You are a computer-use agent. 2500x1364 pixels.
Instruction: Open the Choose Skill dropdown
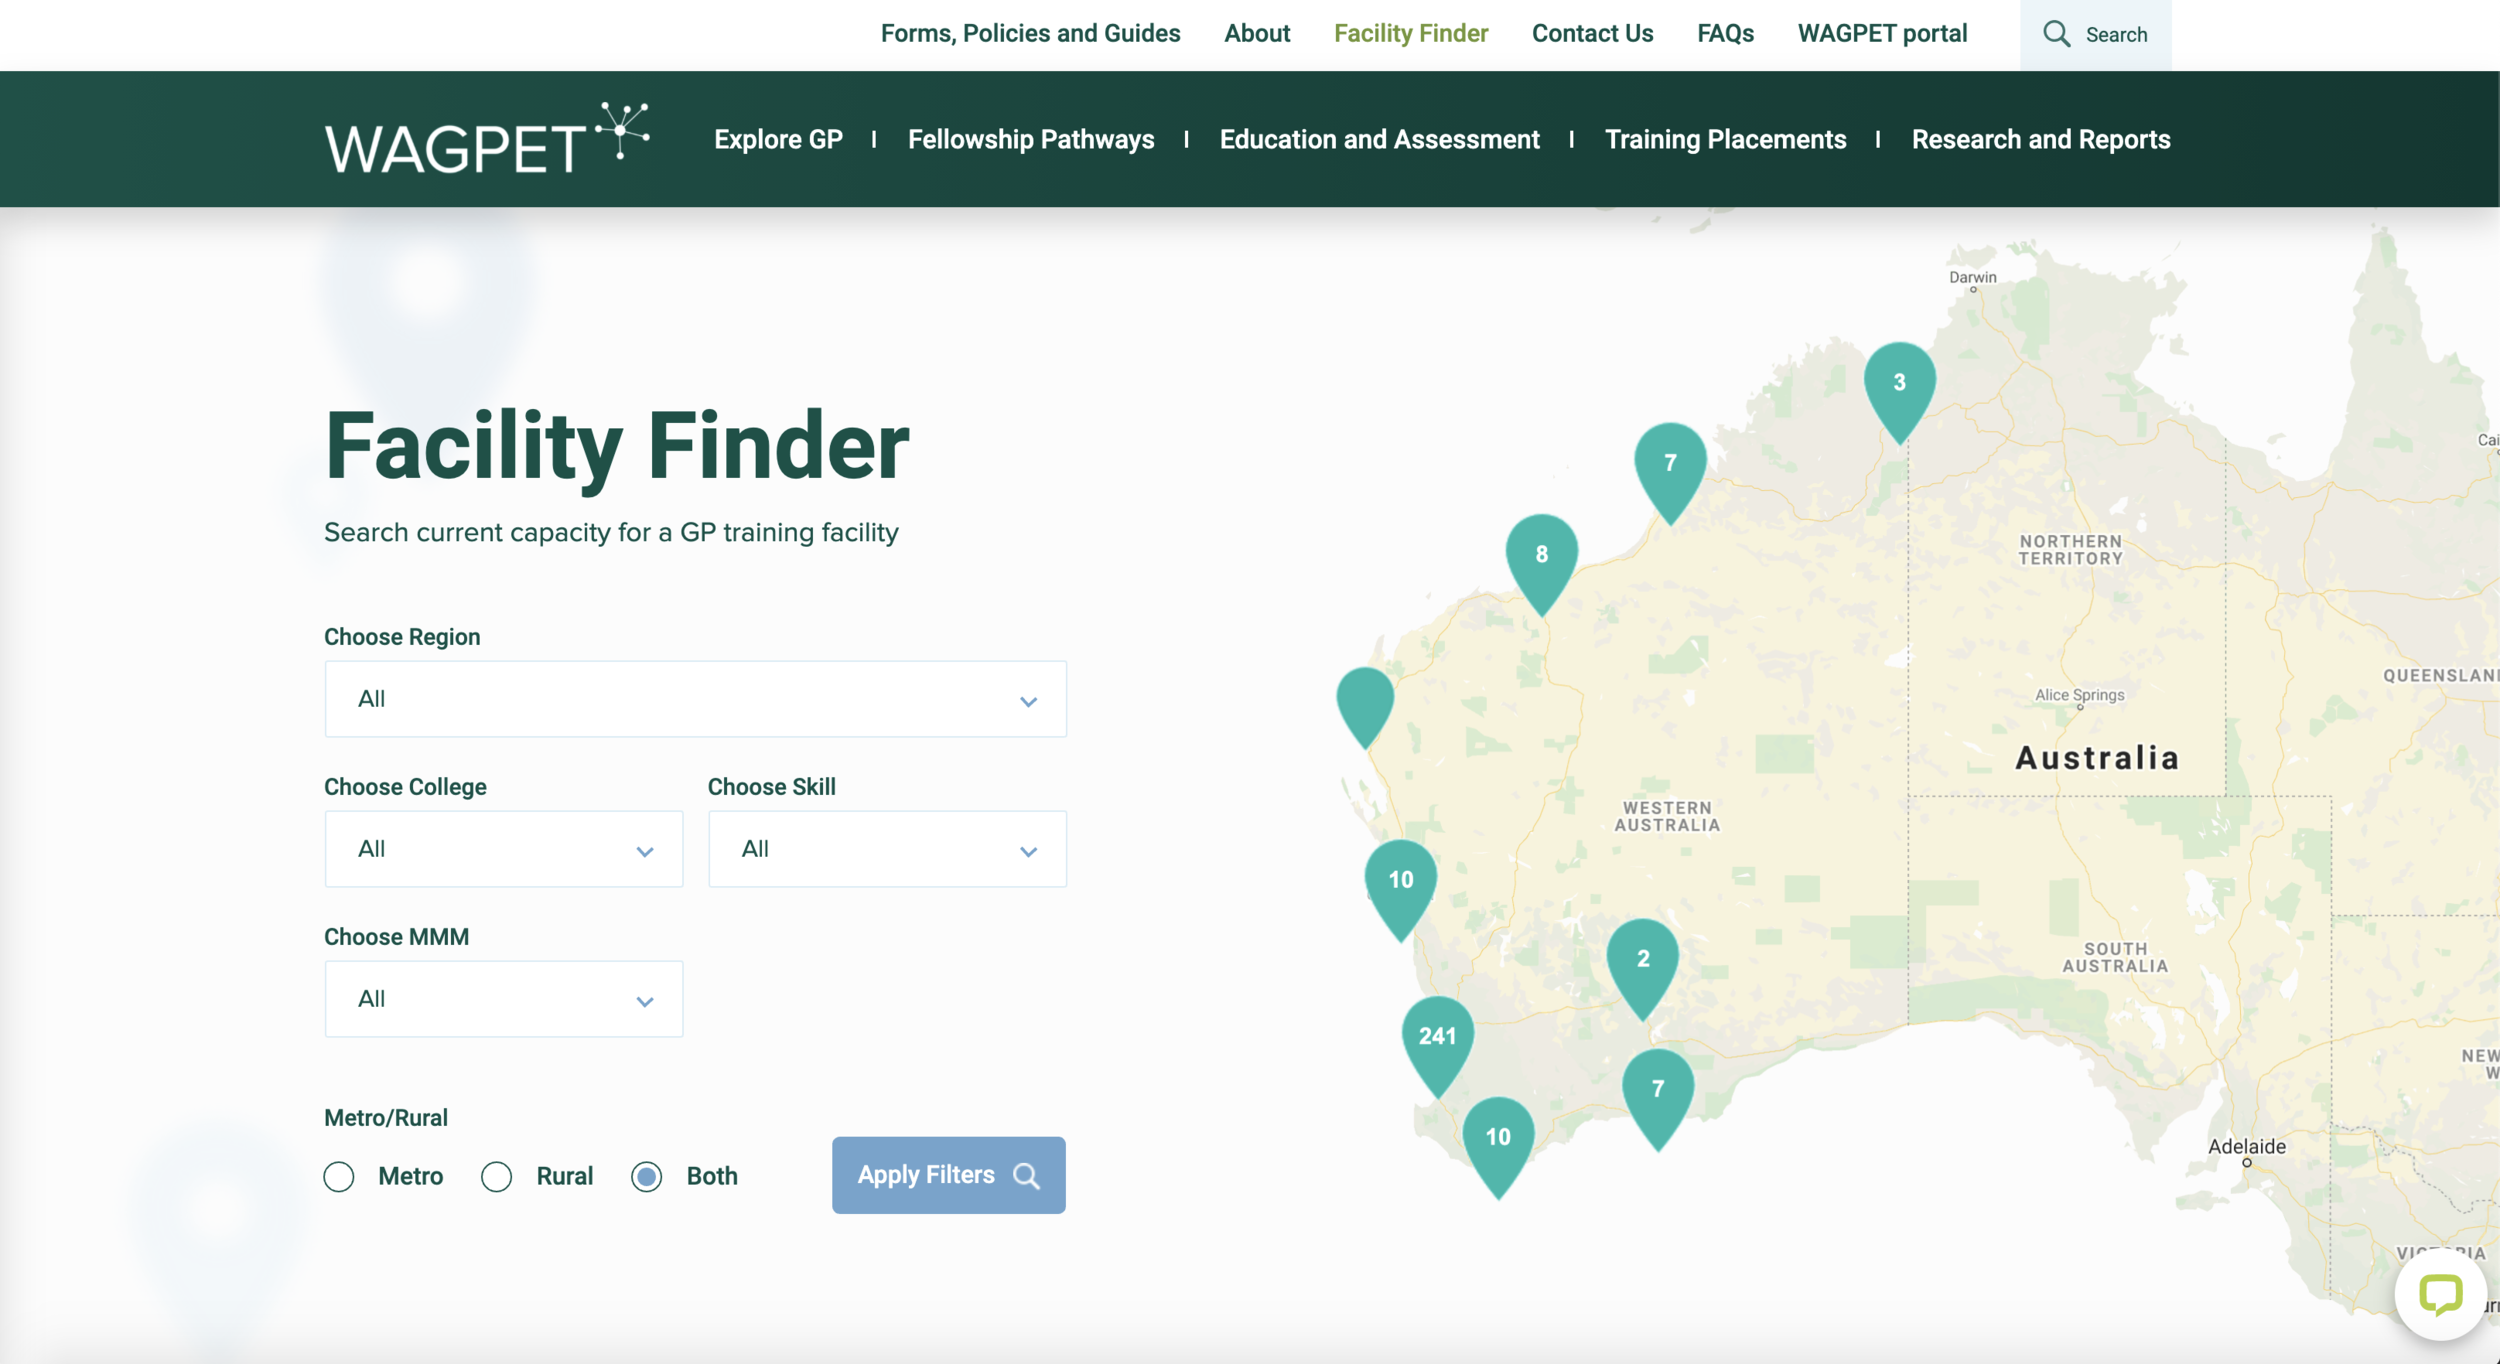pyautogui.click(x=887, y=849)
